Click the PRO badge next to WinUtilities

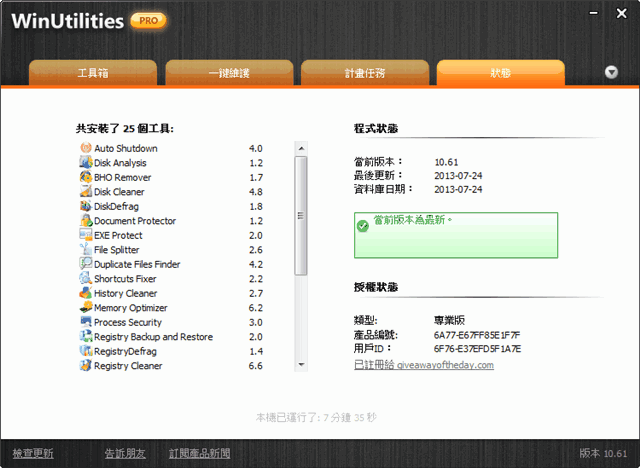pyautogui.click(x=148, y=21)
